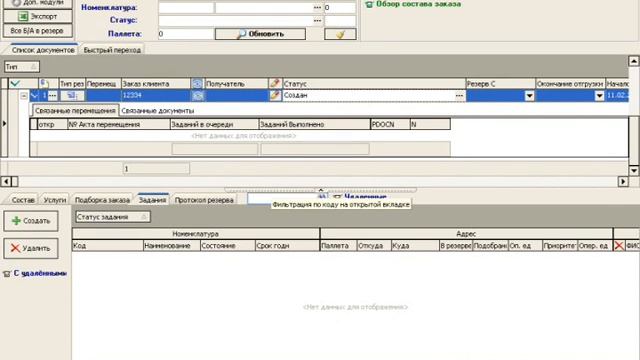
Task: Switch to Состав tab
Action: click(x=23, y=200)
